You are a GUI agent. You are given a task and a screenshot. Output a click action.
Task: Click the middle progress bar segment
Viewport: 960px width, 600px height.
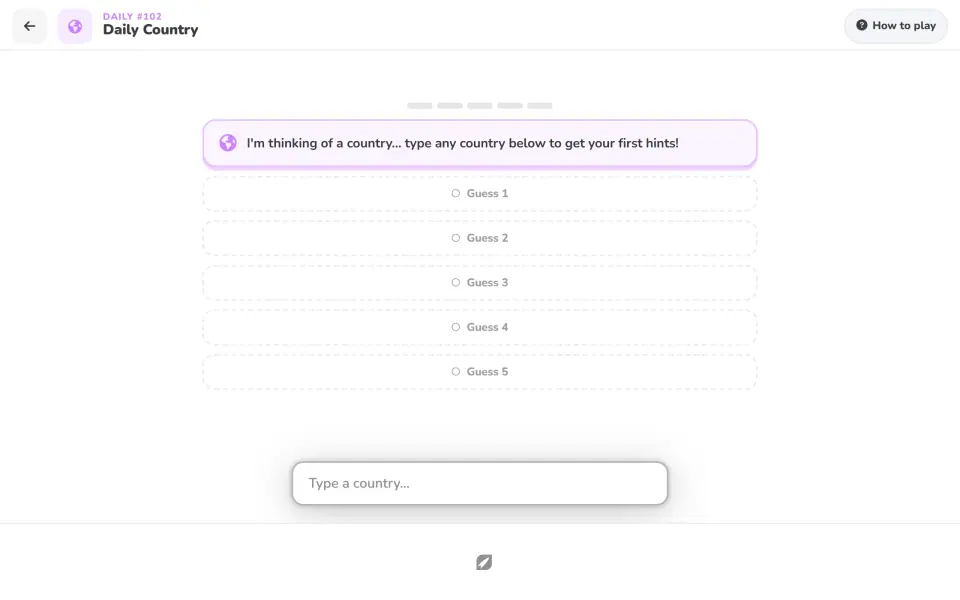tap(480, 105)
